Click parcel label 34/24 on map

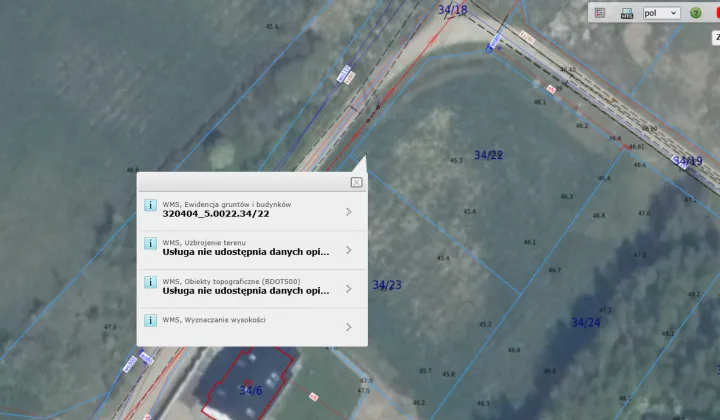(x=585, y=323)
